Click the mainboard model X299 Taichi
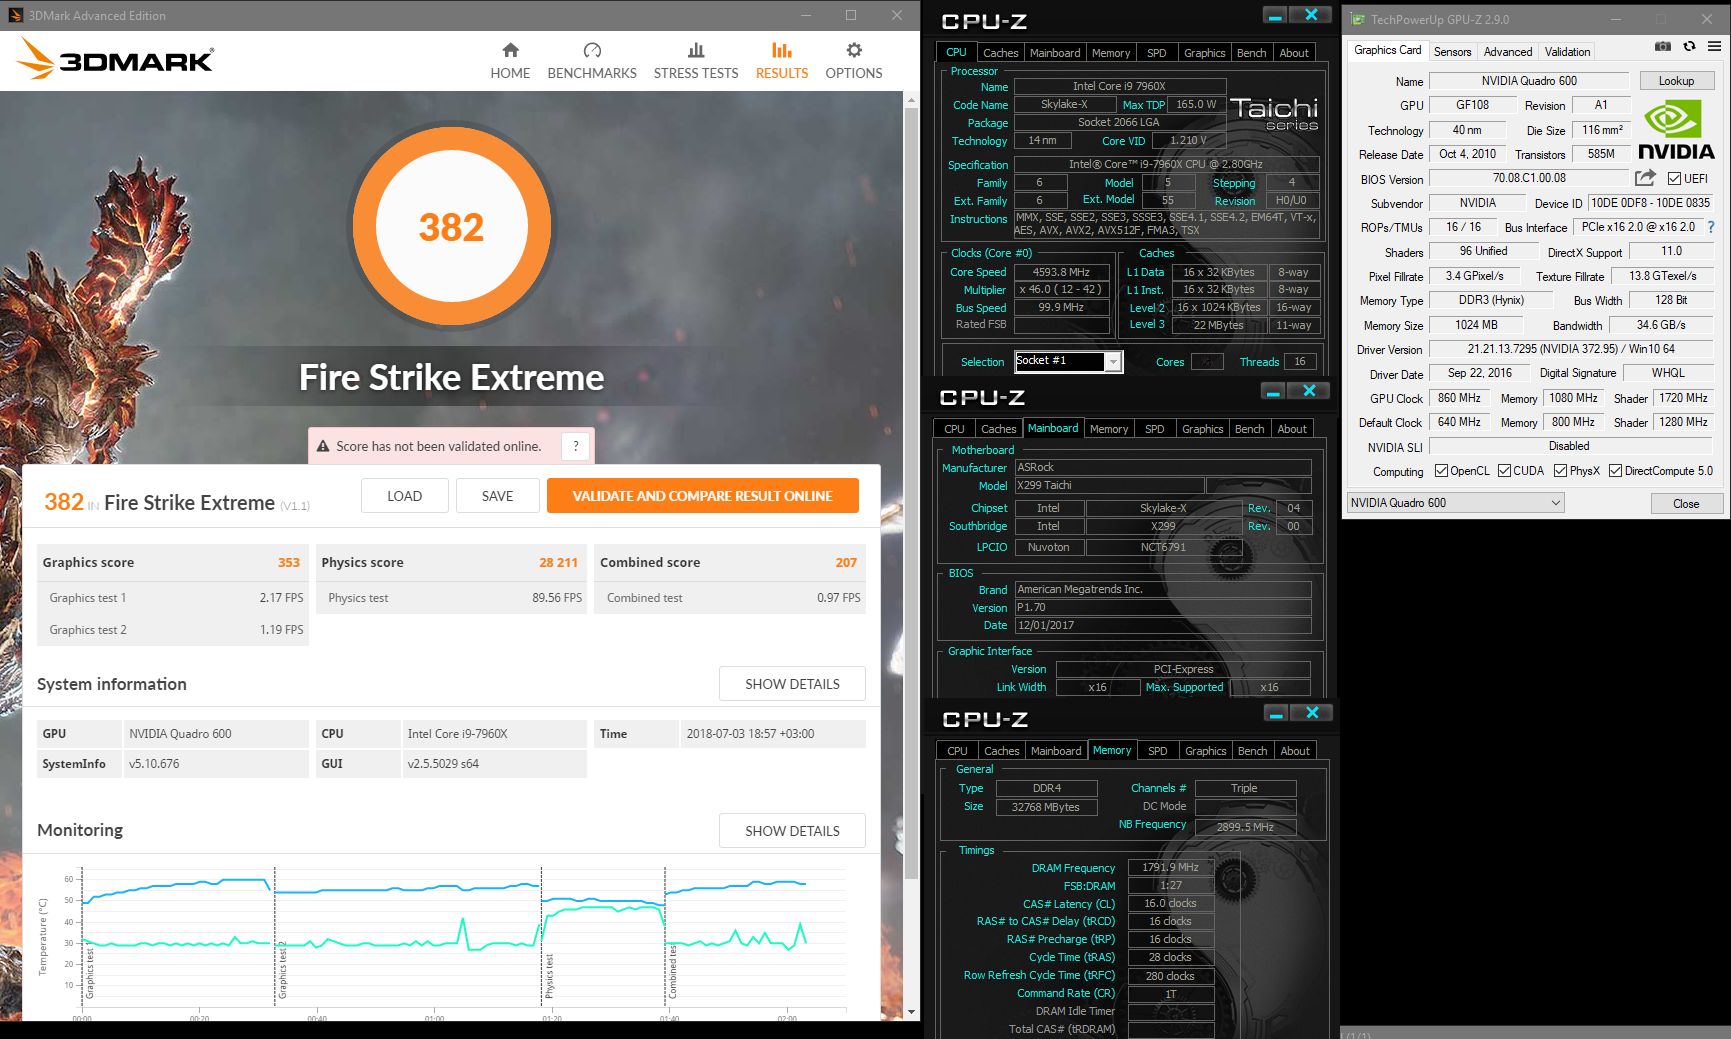The image size is (1731, 1039). pyautogui.click(x=1109, y=485)
